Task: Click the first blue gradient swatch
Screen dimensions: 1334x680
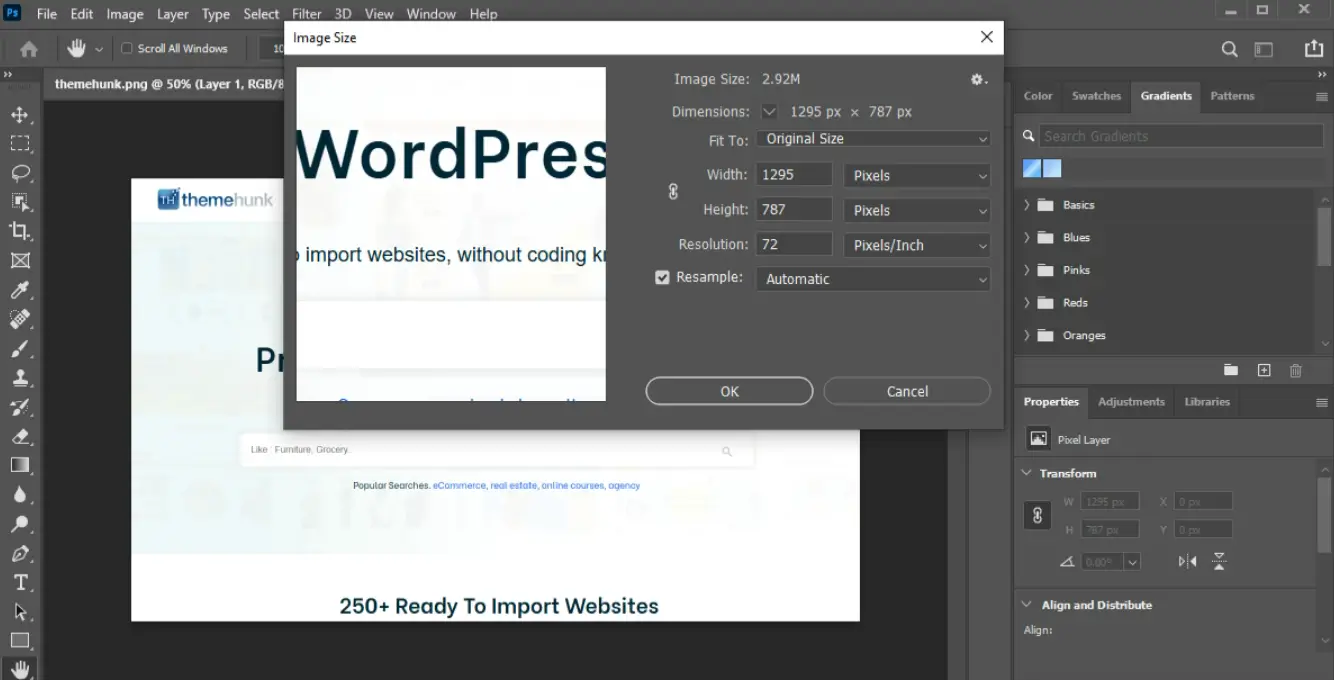Action: pyautogui.click(x=1032, y=169)
